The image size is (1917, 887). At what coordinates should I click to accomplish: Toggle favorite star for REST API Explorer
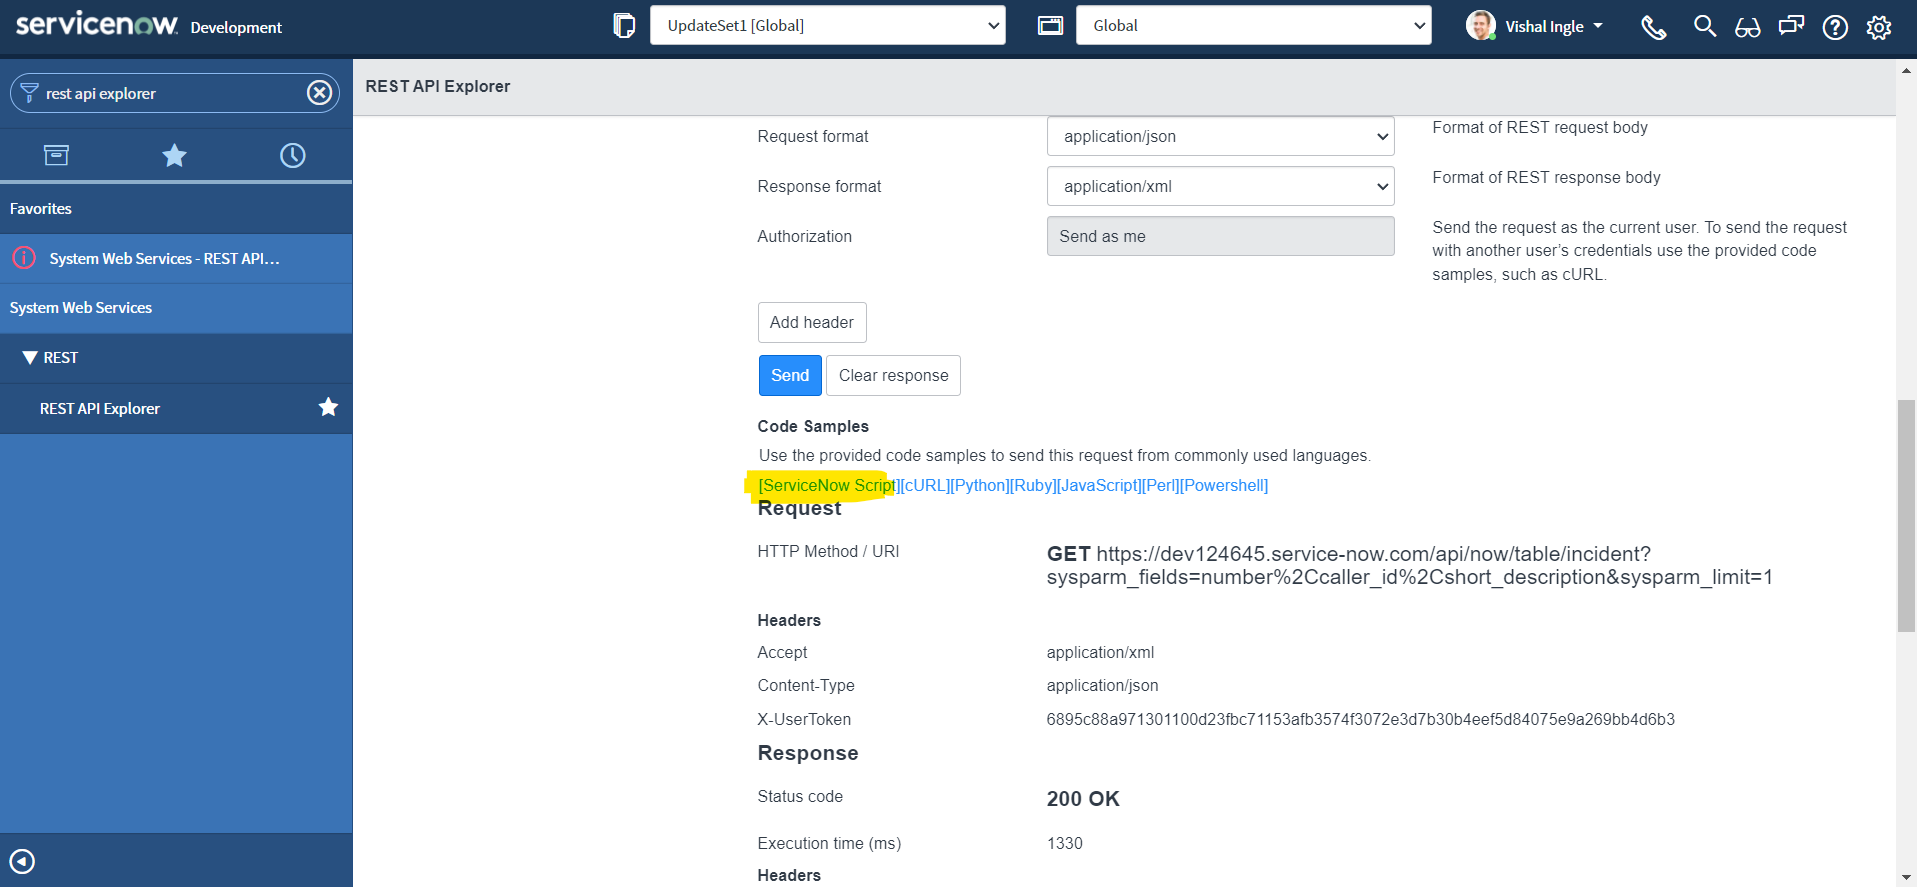[x=328, y=407]
